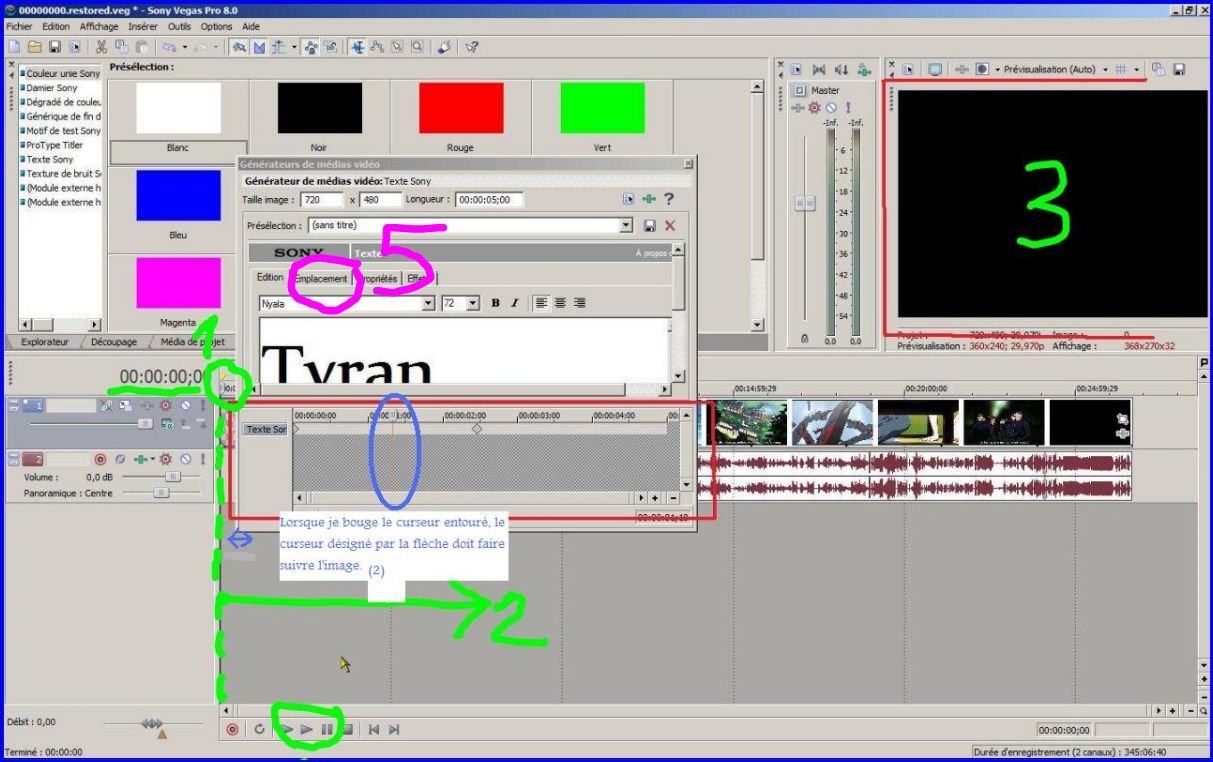Open Prévisualisation (Auto) quality dropdown

coord(1105,69)
